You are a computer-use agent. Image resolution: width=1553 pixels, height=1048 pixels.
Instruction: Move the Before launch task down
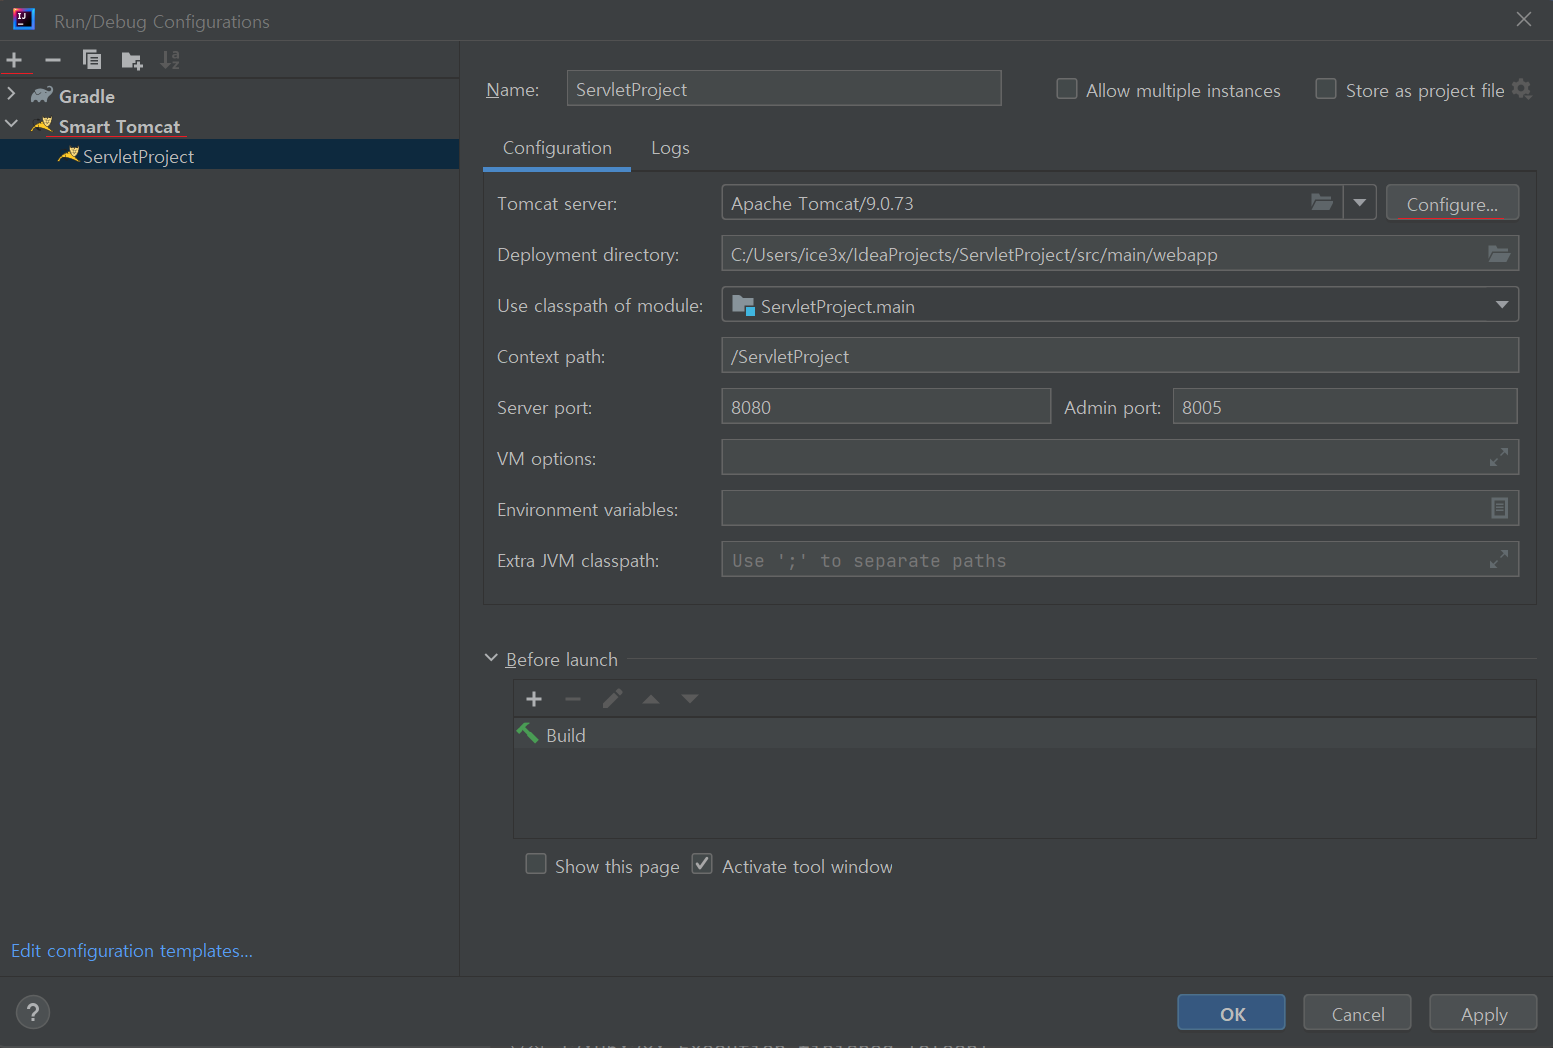[x=690, y=699]
